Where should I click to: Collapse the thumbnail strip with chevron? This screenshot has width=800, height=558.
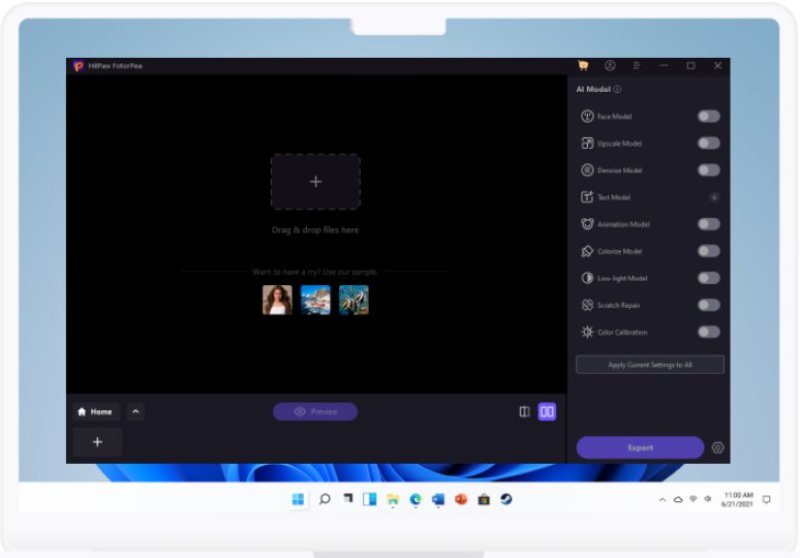point(135,412)
